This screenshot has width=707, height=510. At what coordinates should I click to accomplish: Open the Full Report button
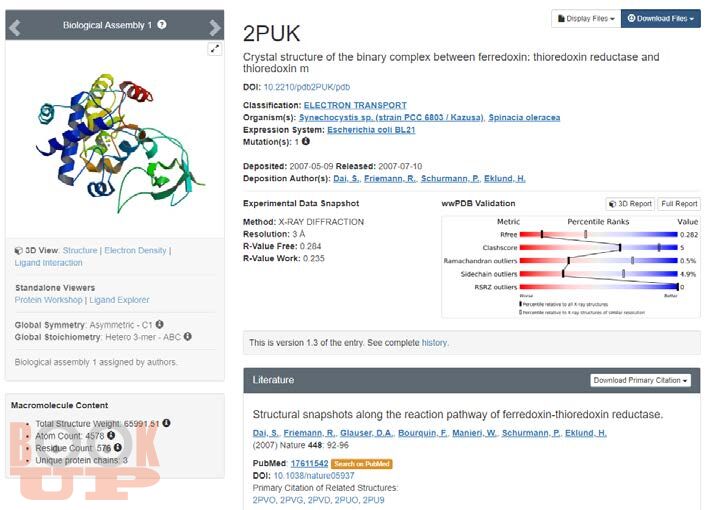tap(679, 204)
